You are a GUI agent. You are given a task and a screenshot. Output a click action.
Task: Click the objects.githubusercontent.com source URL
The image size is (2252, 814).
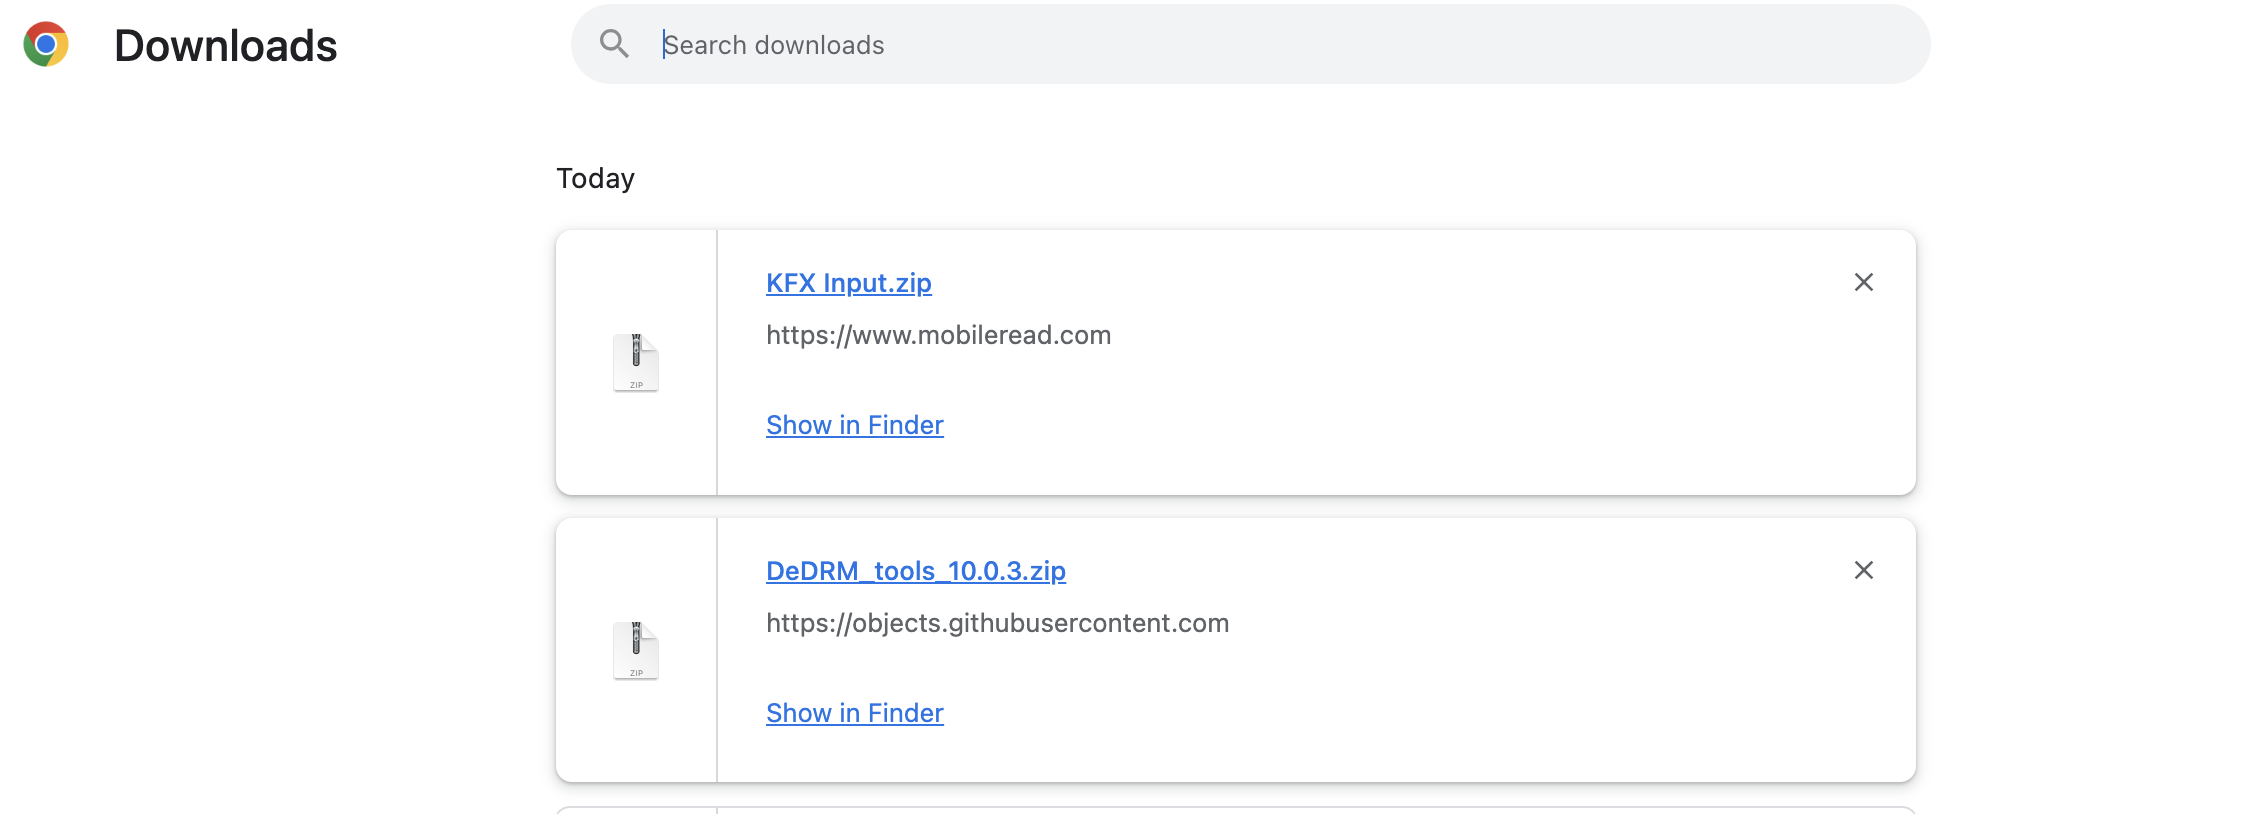[997, 623]
